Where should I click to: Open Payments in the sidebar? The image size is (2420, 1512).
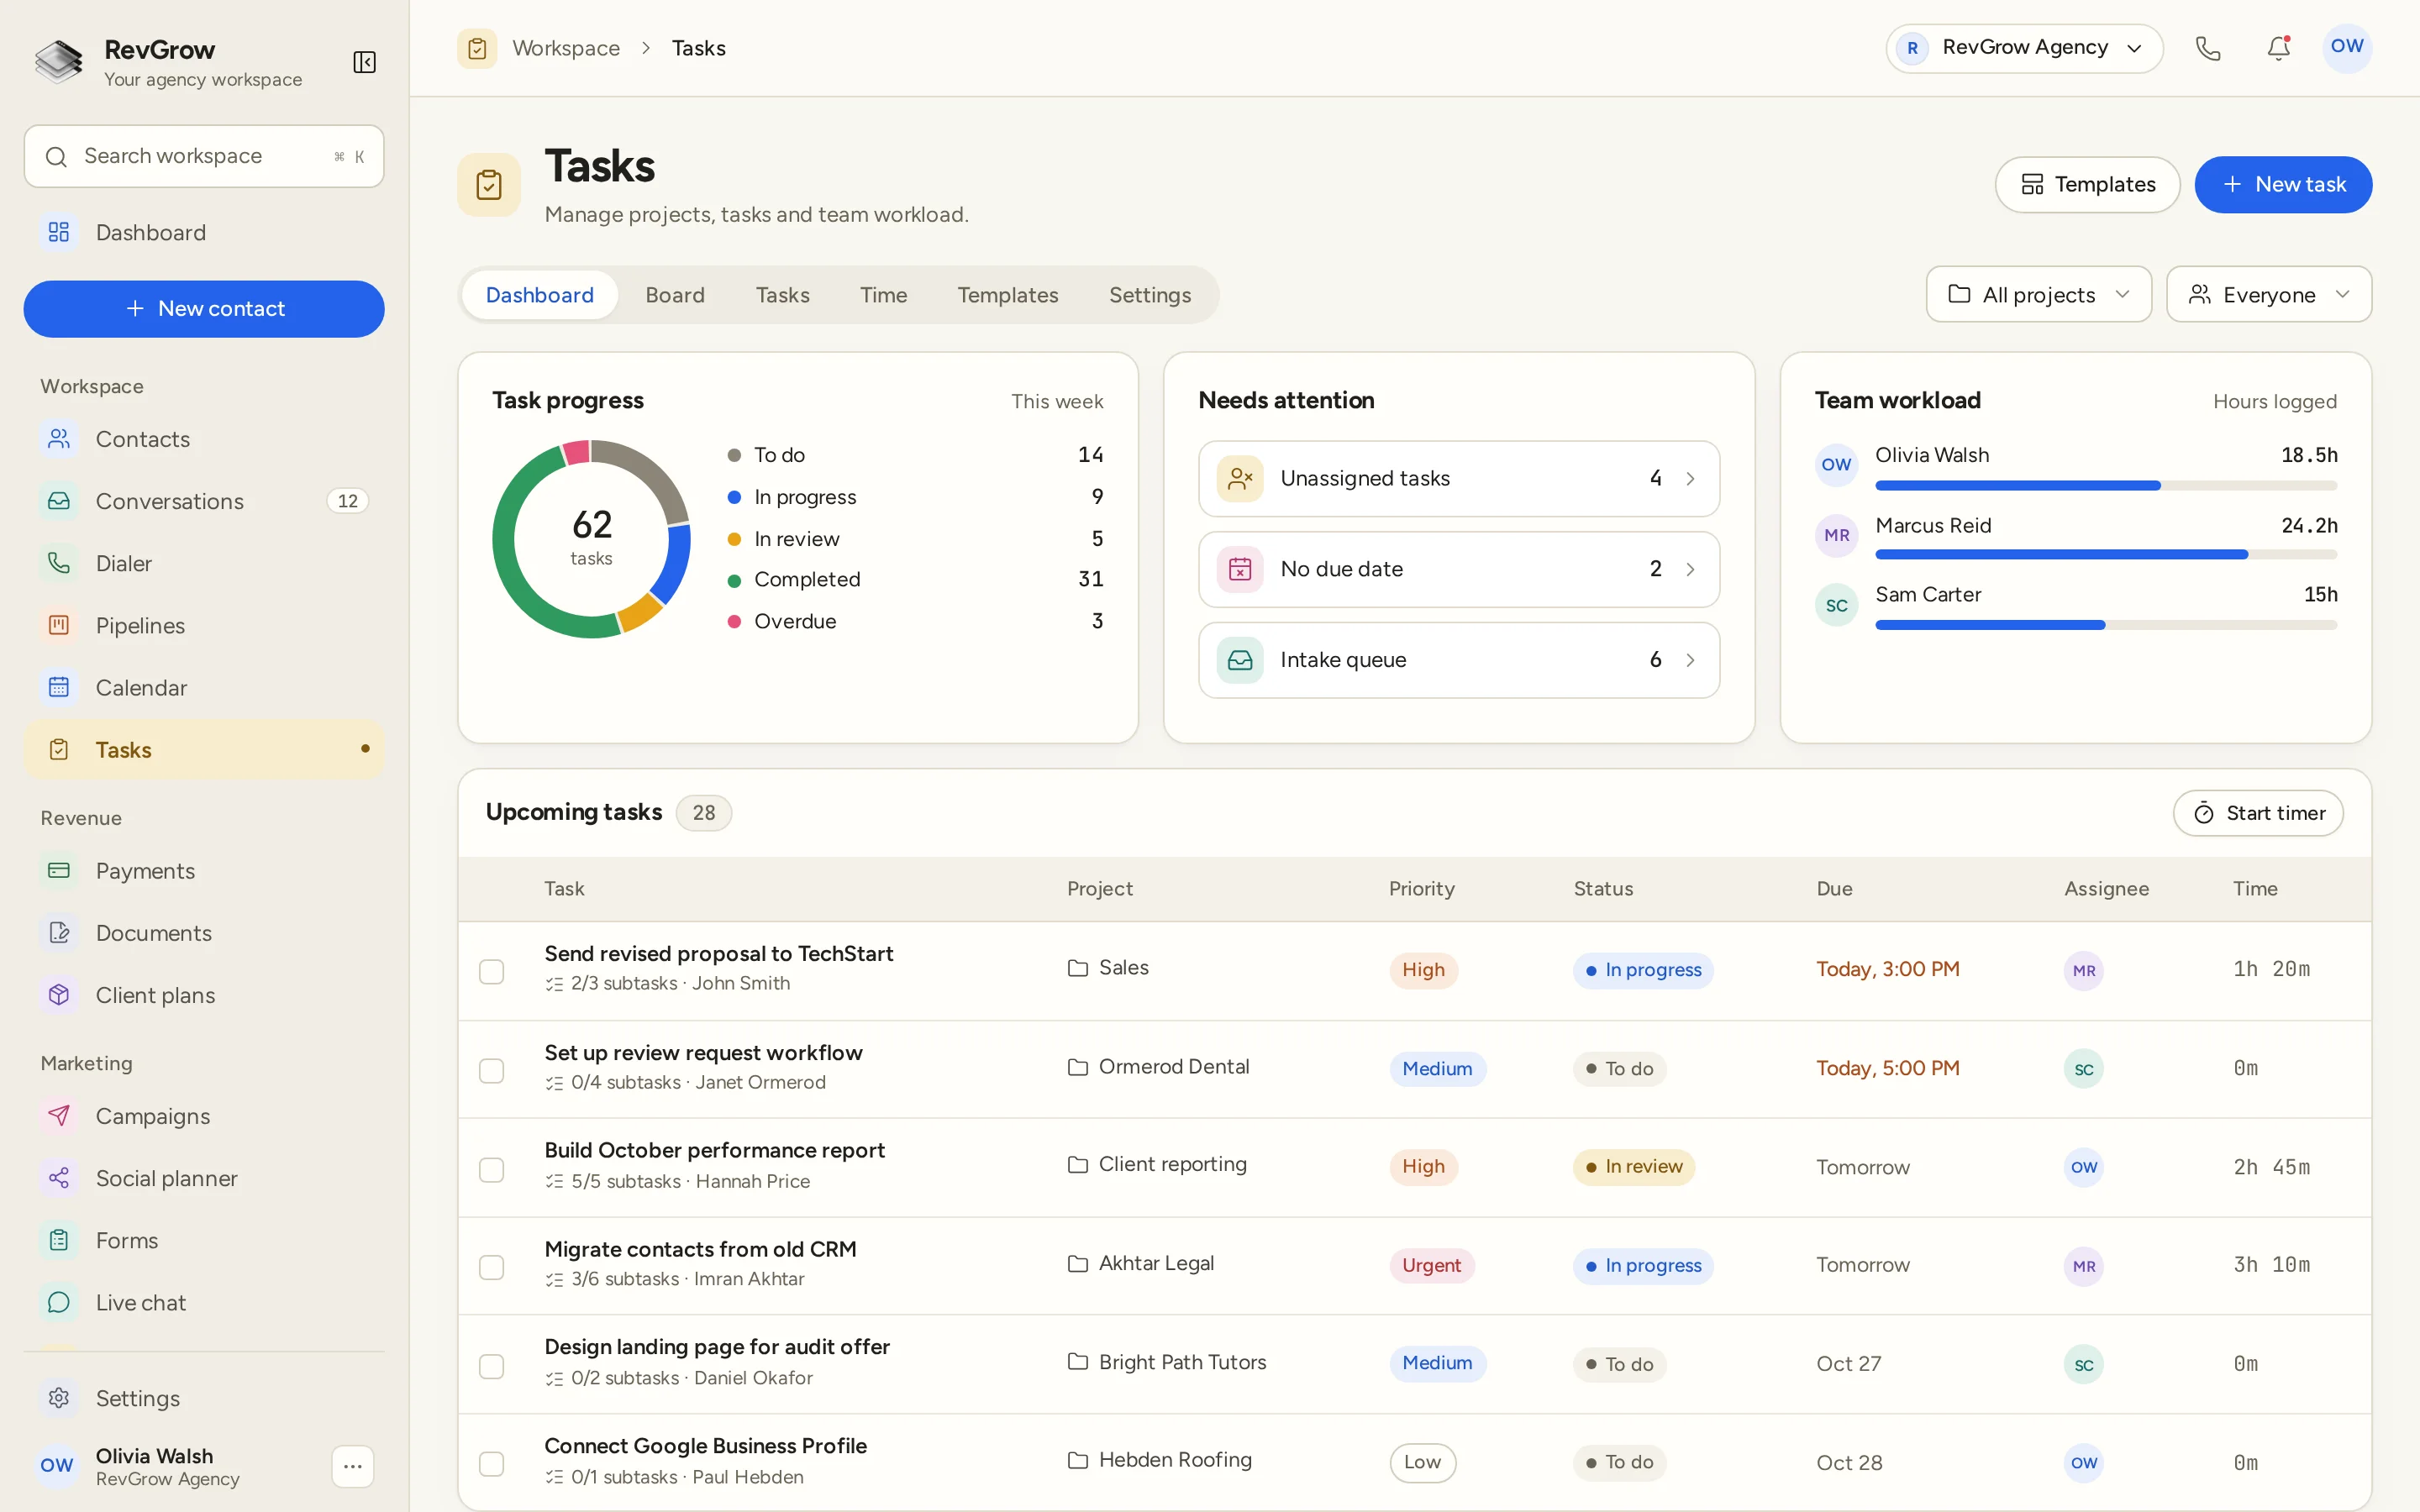click(204, 871)
